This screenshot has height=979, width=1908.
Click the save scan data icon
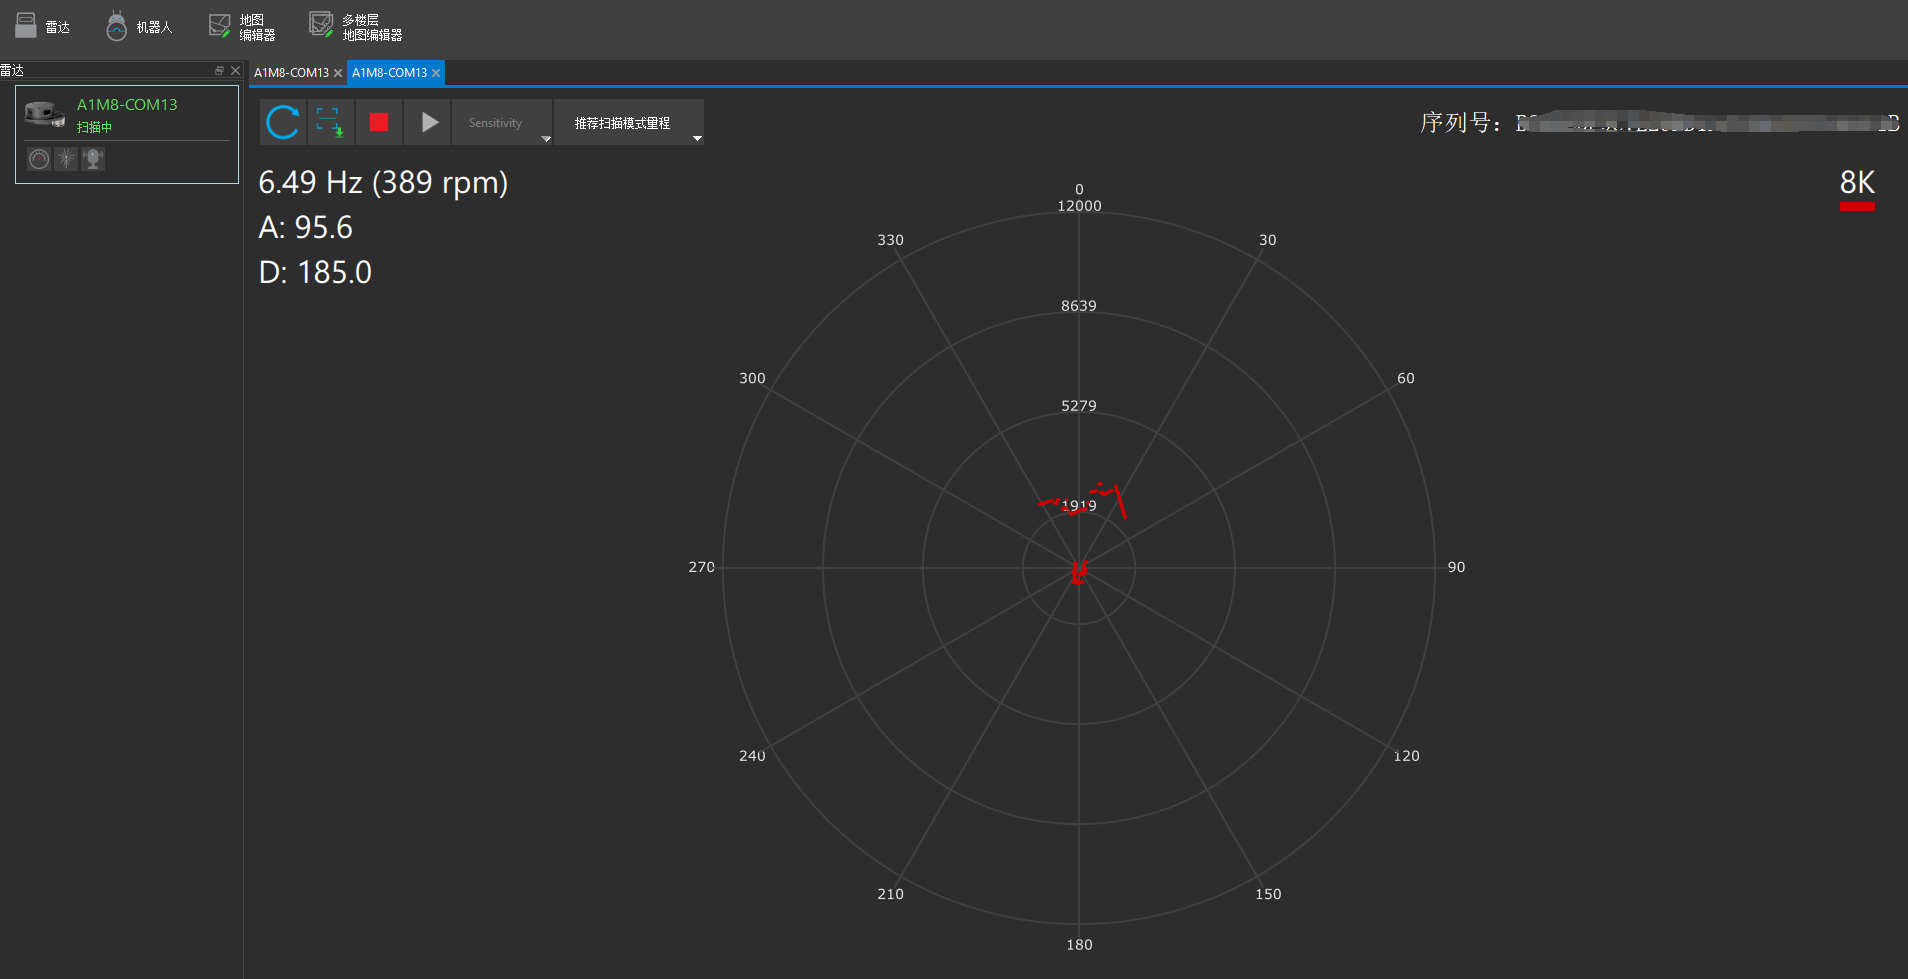coord(329,122)
